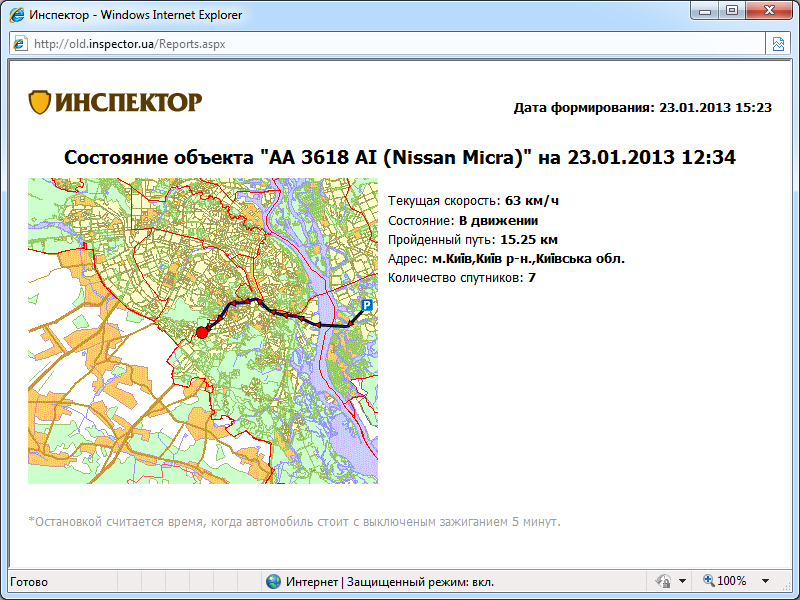Click the compatibility view icon in address bar

point(778,44)
